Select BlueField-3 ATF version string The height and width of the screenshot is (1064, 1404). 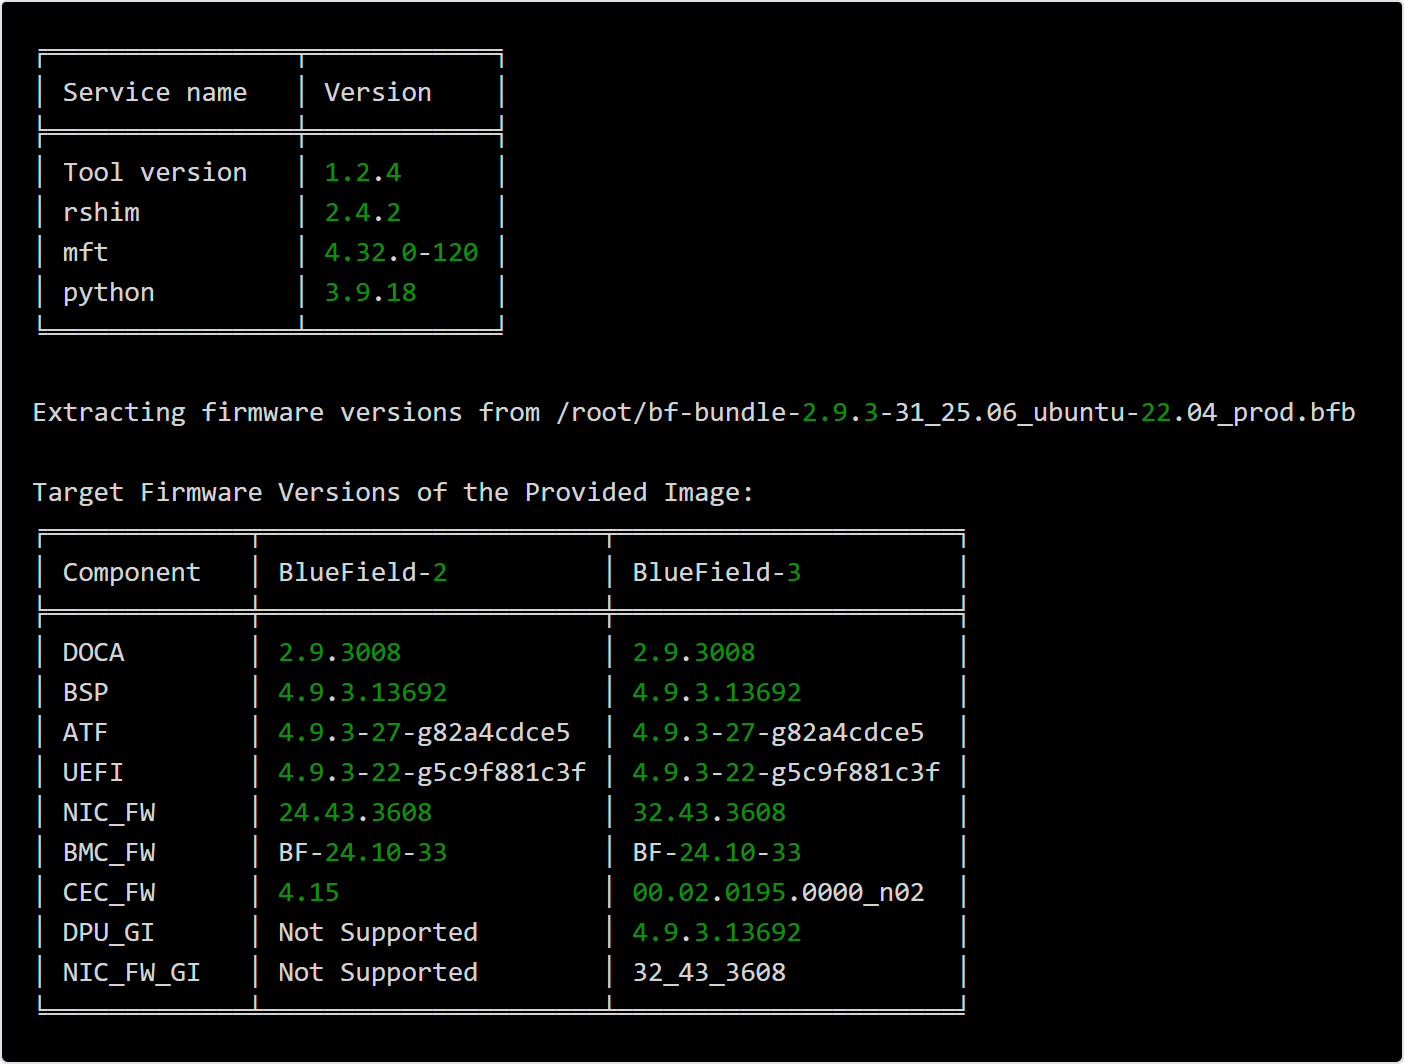pyautogui.click(x=778, y=733)
